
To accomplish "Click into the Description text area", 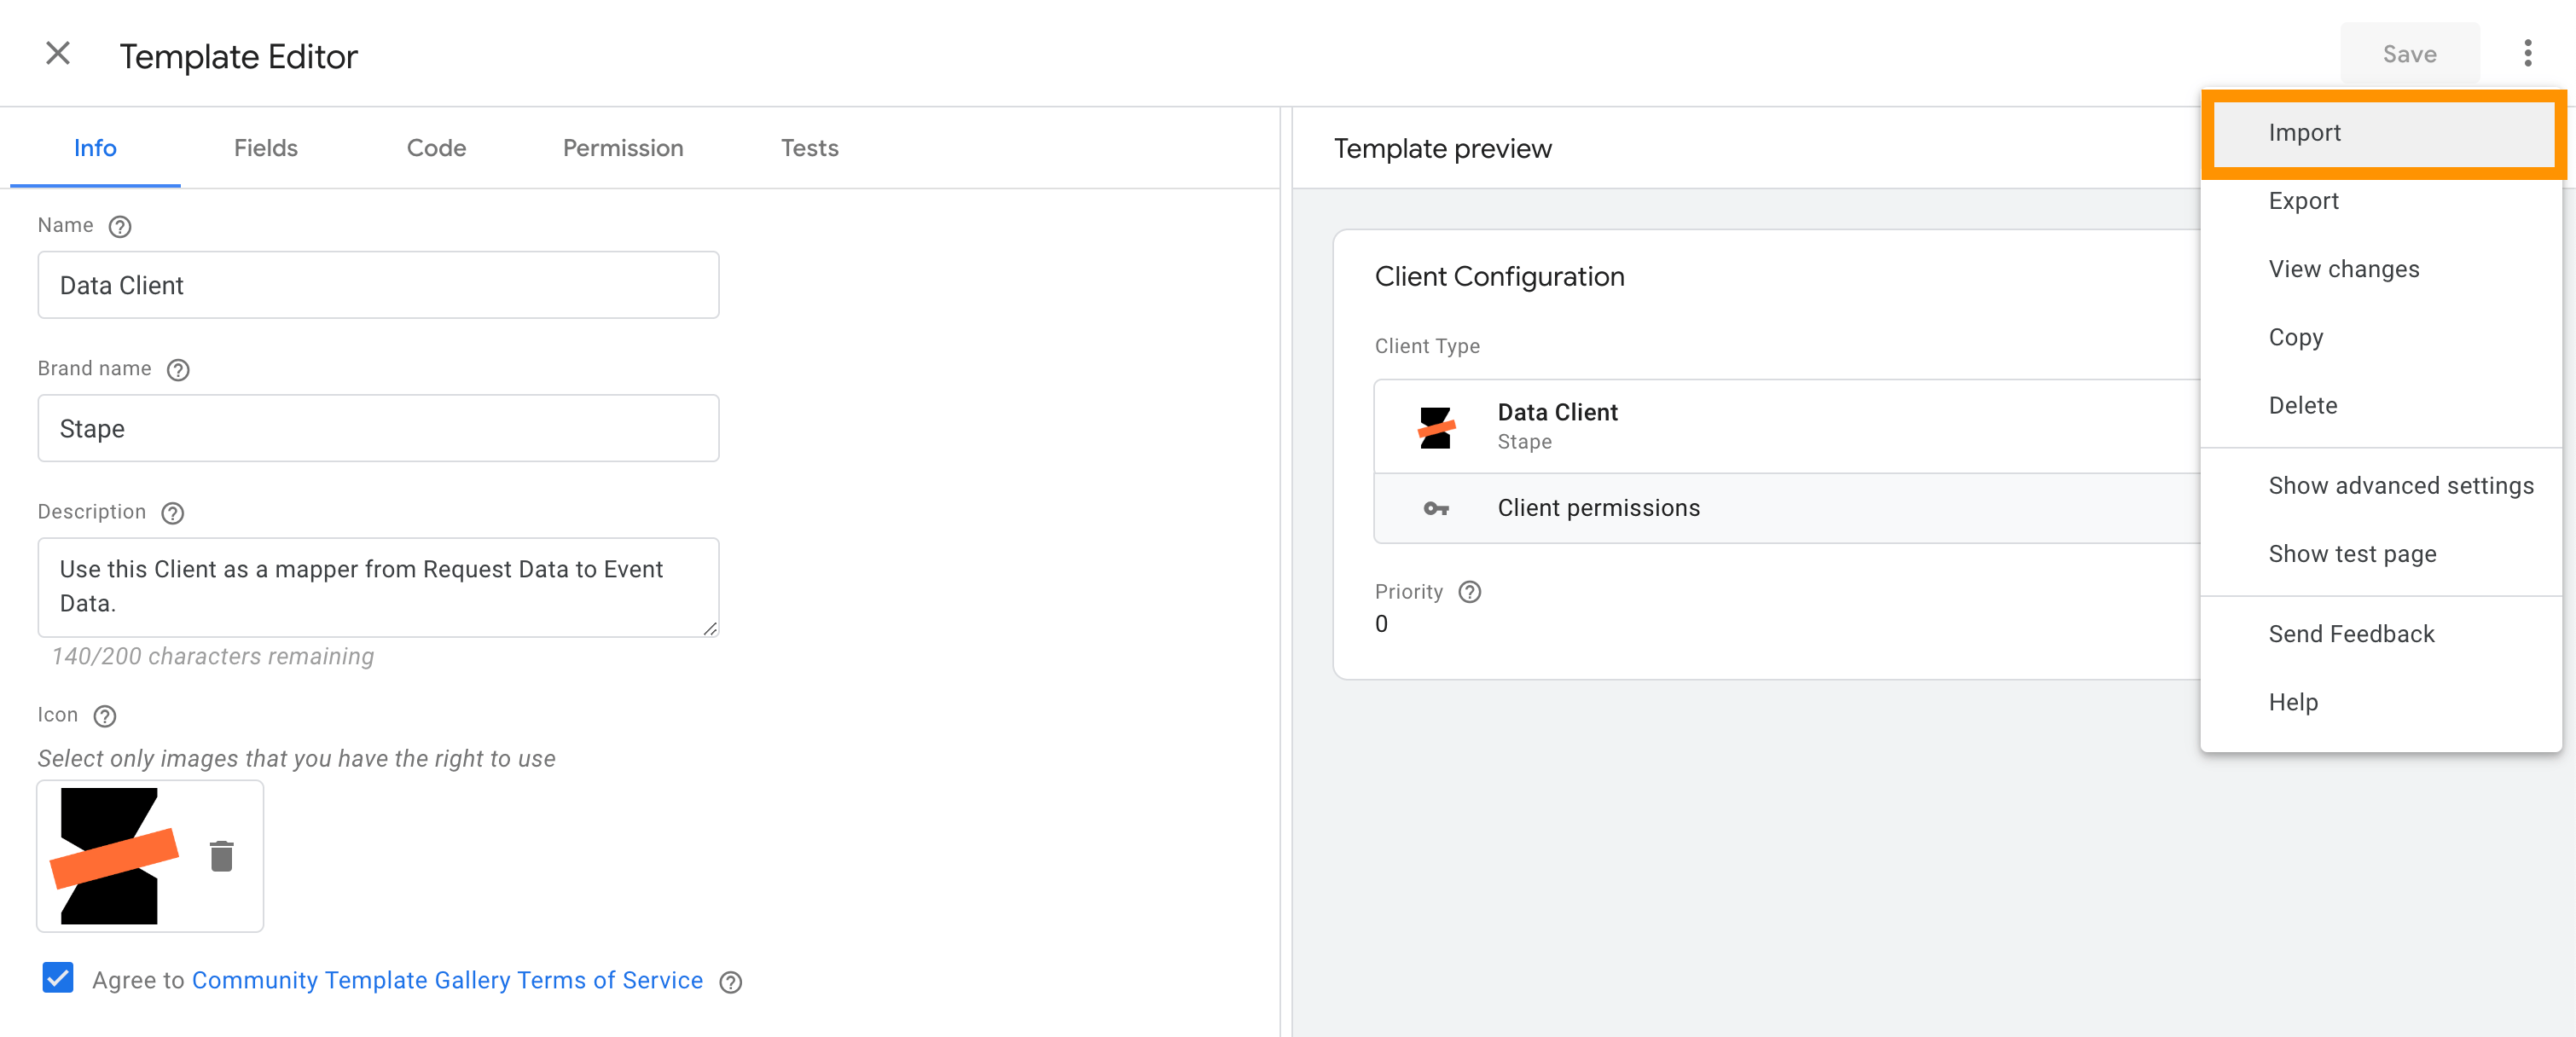I will 378,587.
